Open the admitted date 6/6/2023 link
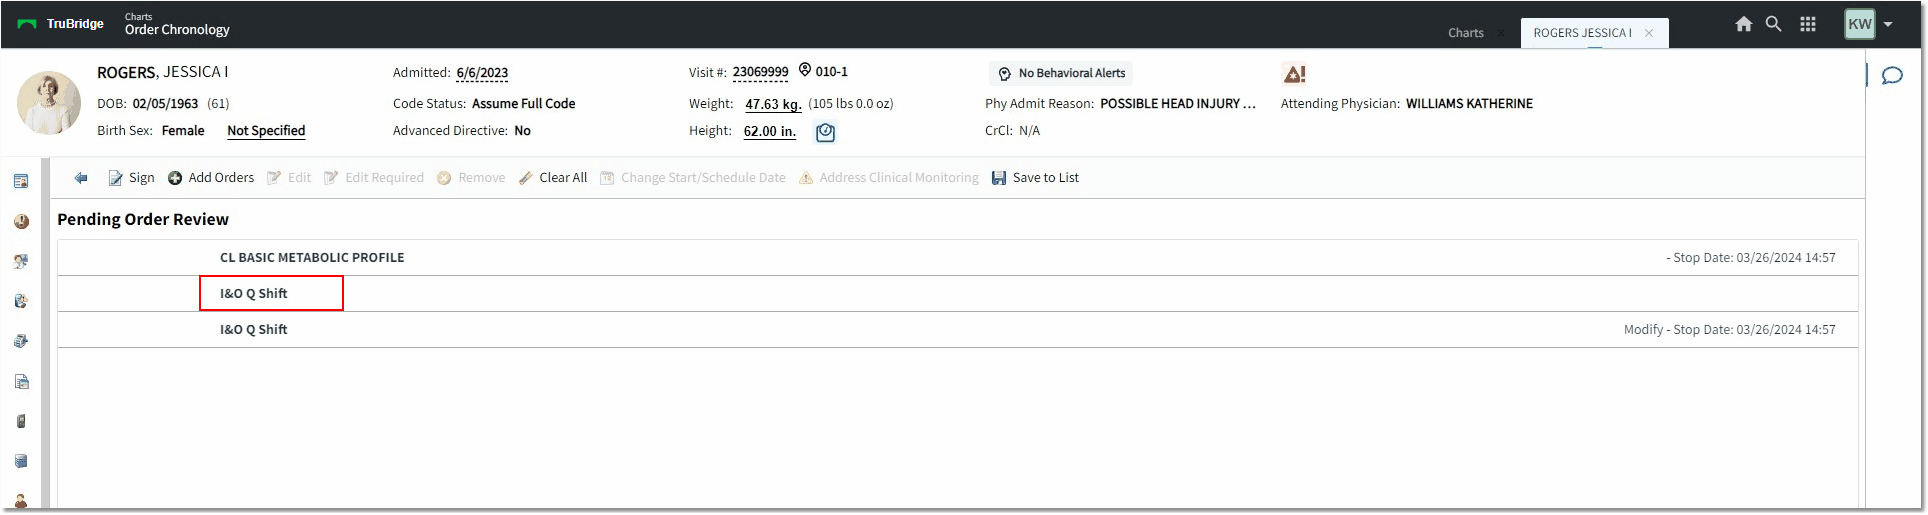Image resolution: width=1928 pixels, height=515 pixels. [x=482, y=73]
